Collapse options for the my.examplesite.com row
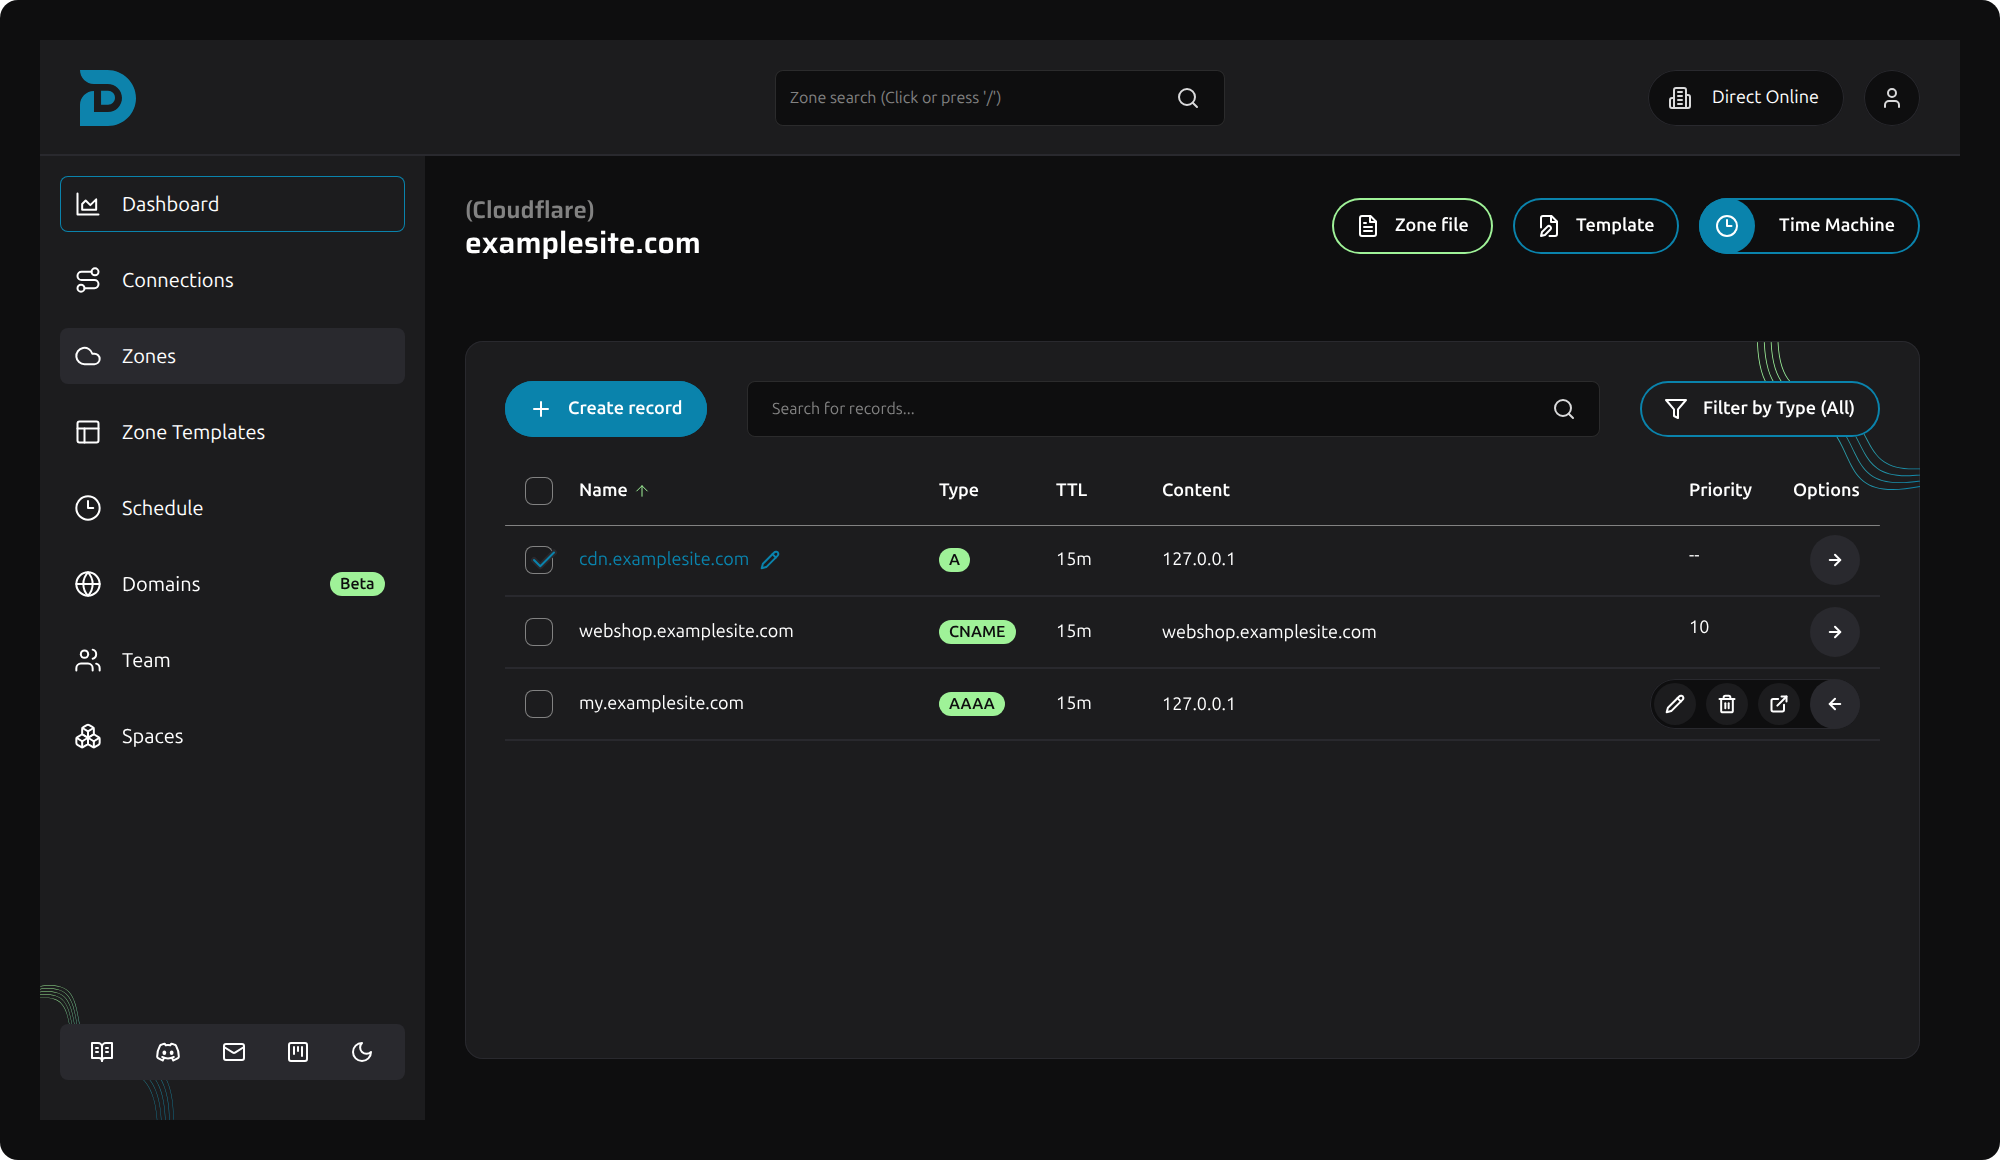This screenshot has width=2000, height=1160. tap(1835, 704)
